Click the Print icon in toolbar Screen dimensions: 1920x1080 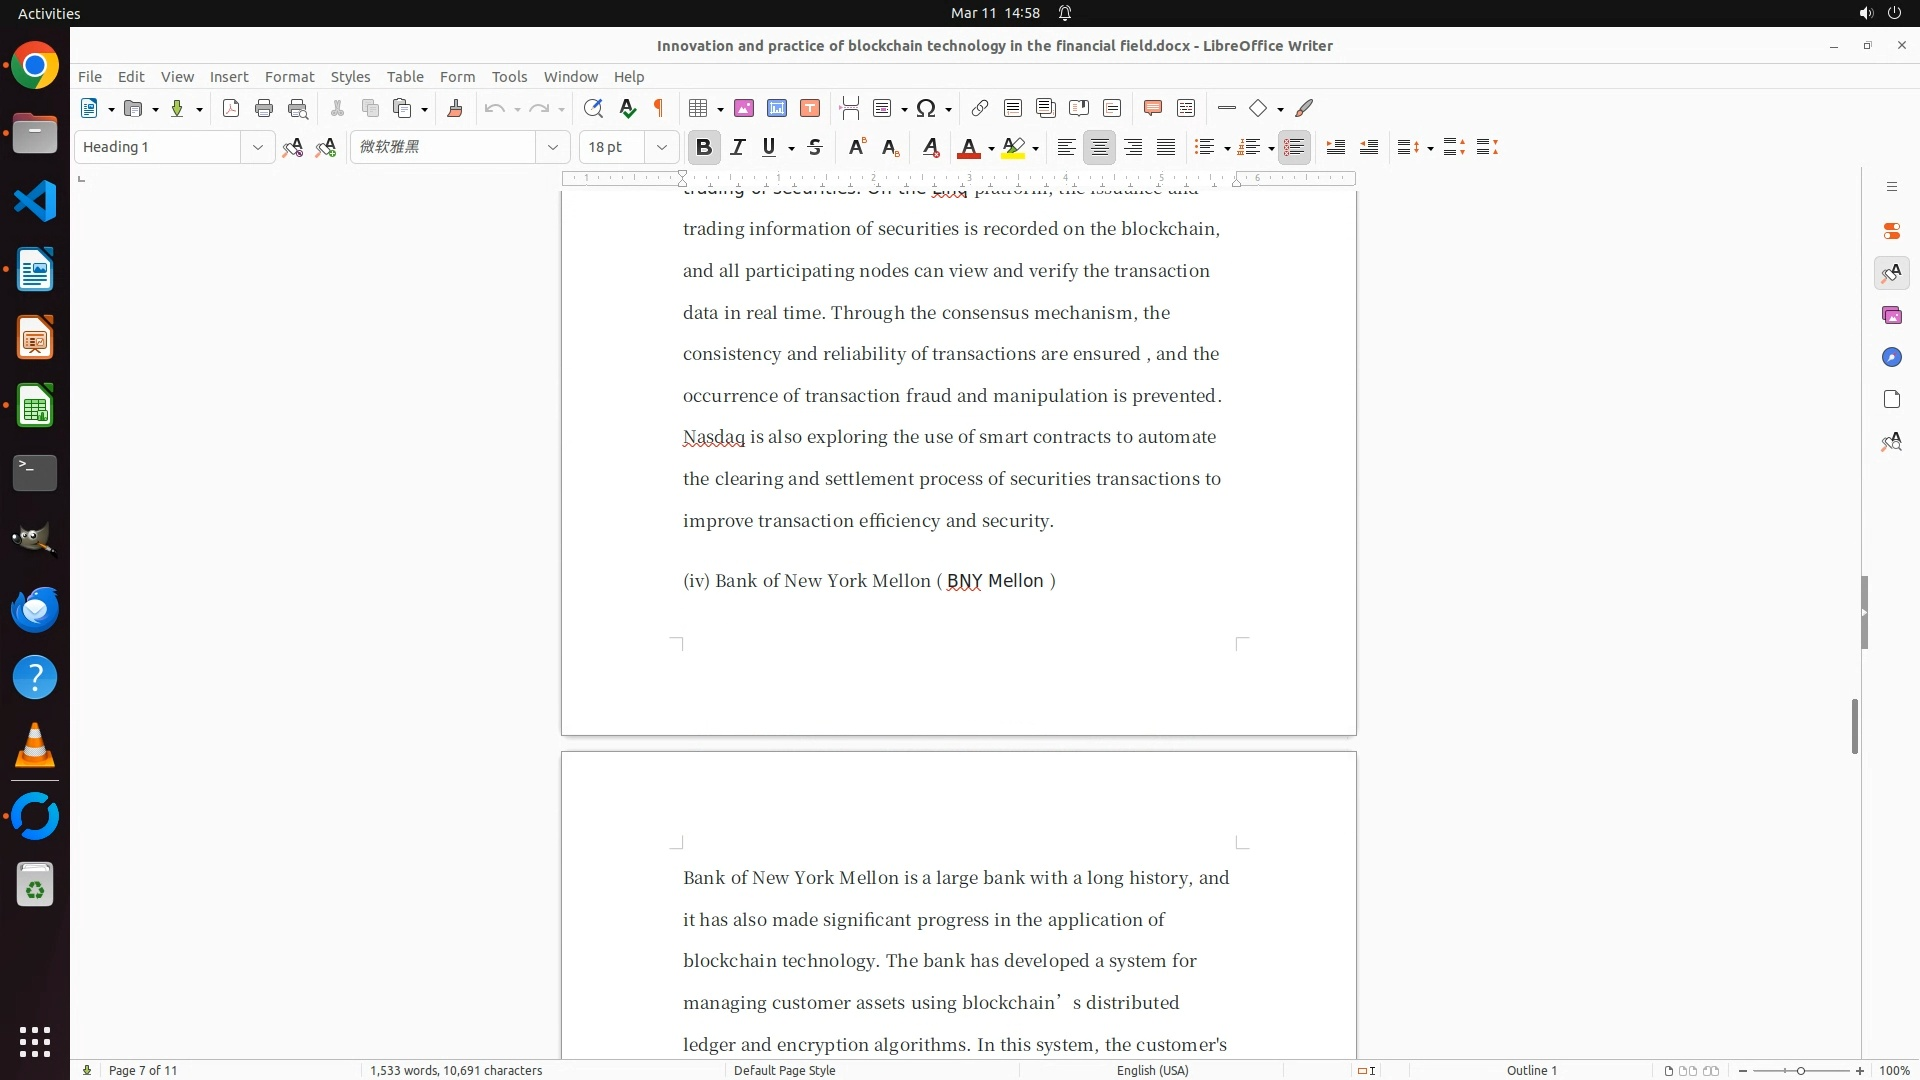click(x=264, y=108)
